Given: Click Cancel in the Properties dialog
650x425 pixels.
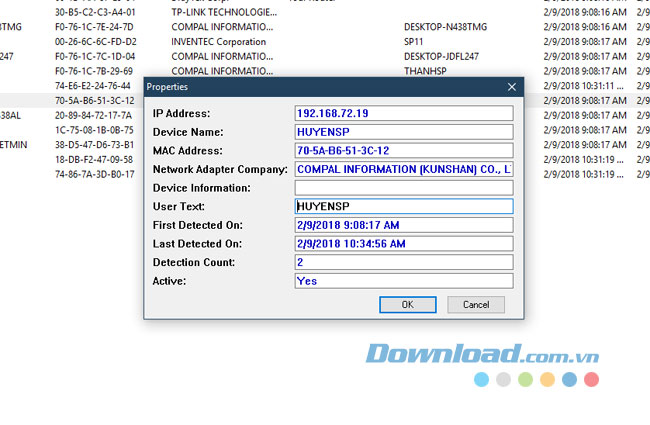Looking at the screenshot, I should 476,305.
